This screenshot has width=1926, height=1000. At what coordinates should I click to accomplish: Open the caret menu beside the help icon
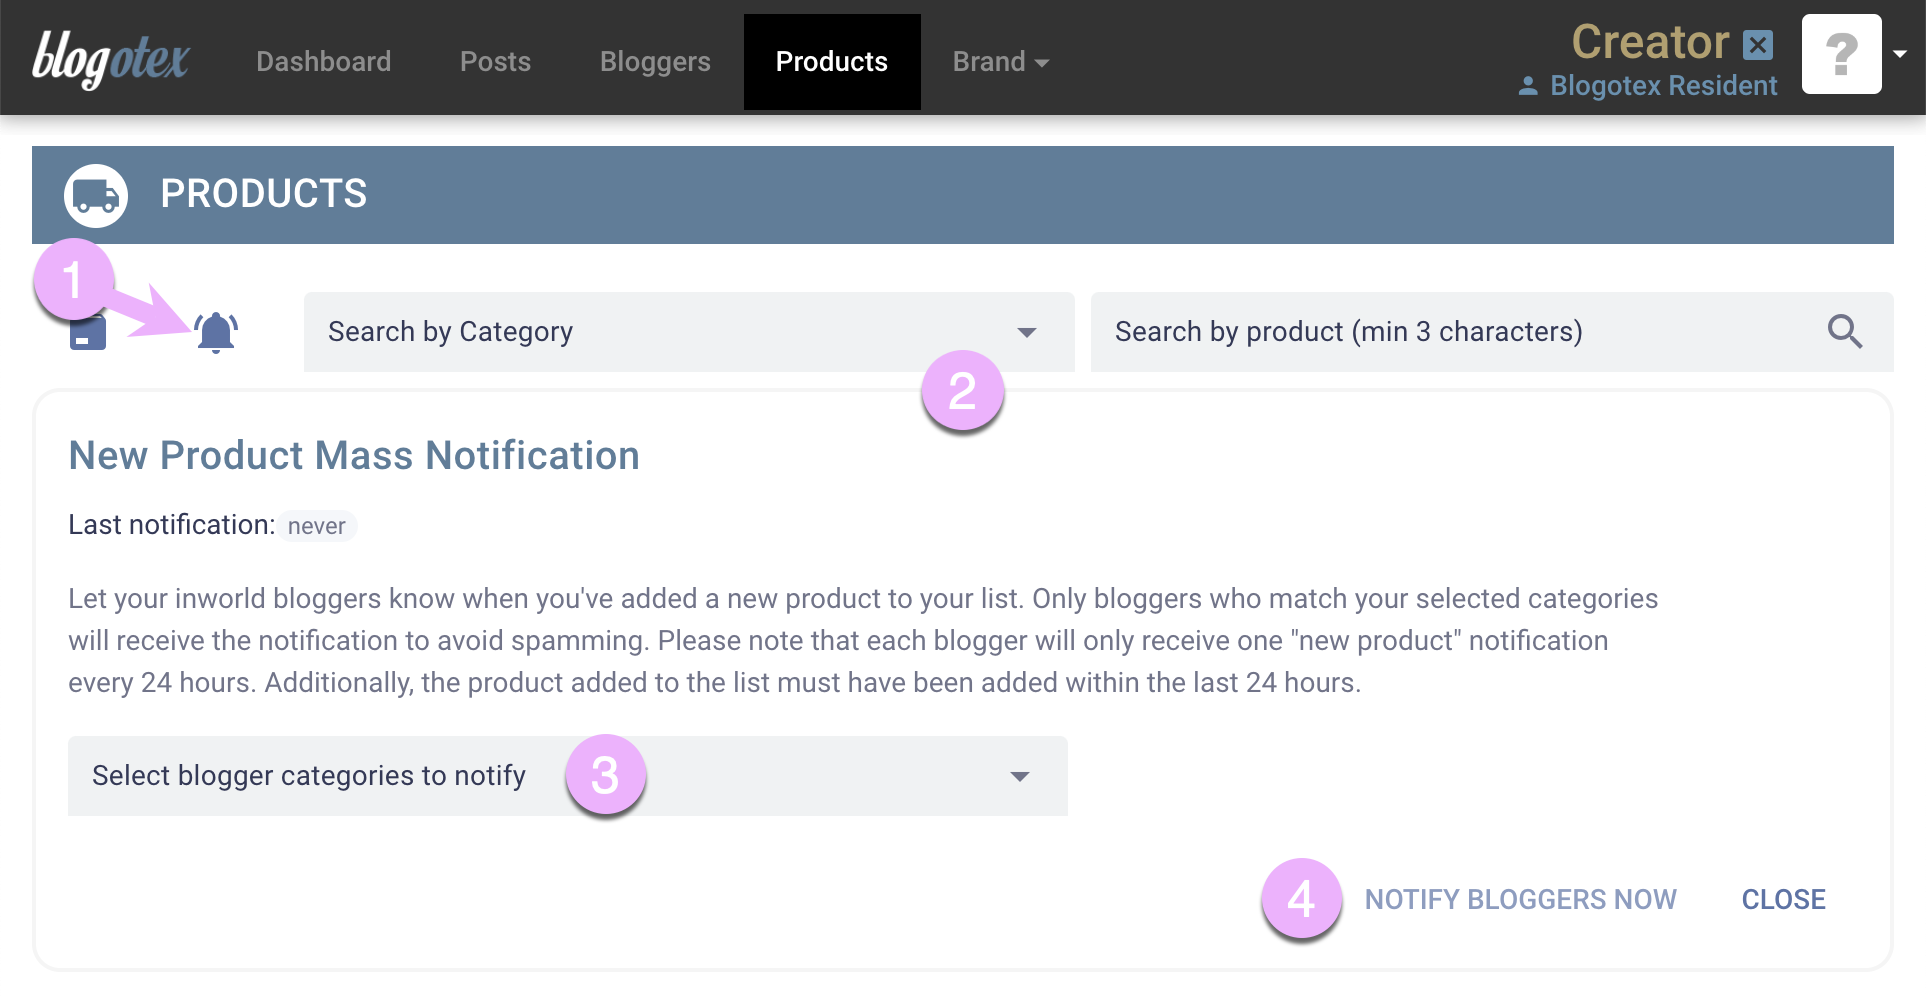1901,54
